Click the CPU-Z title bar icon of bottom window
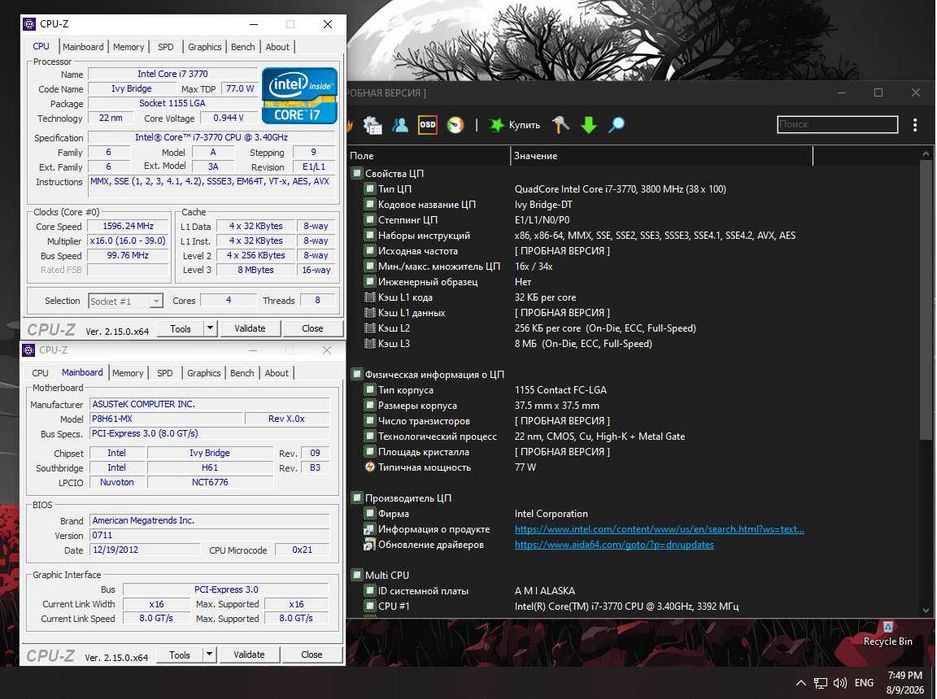 (x=28, y=350)
